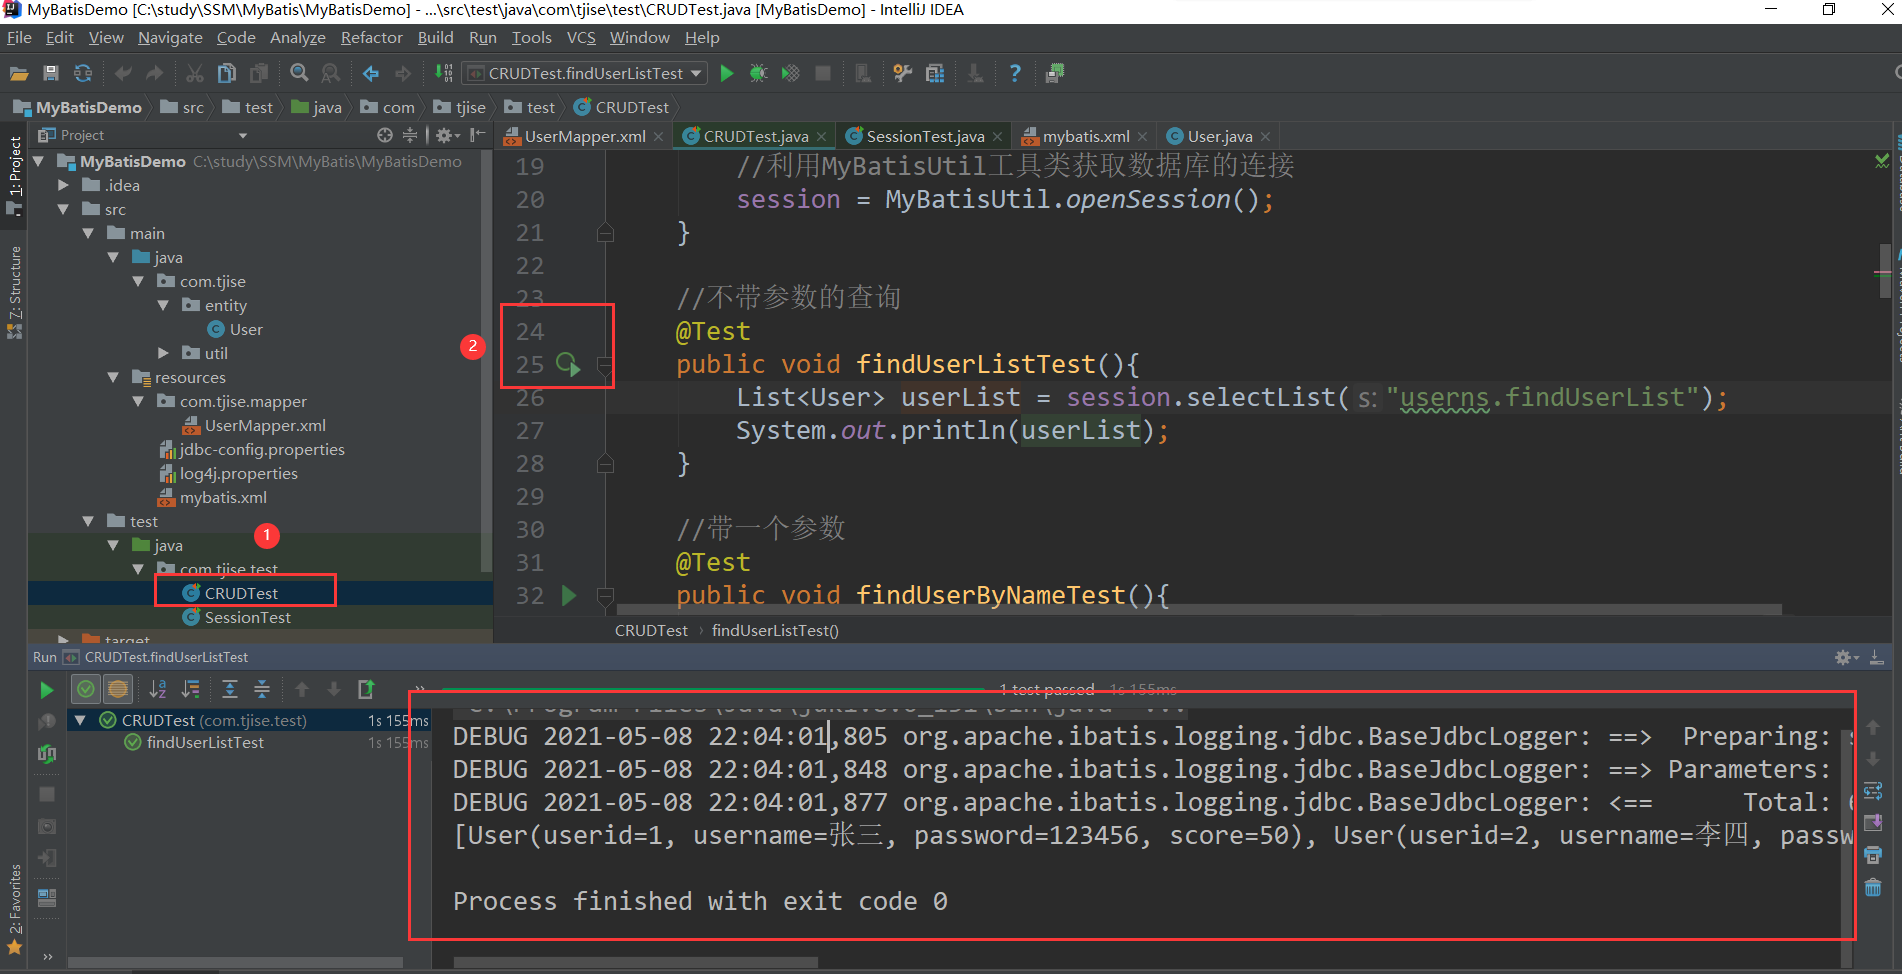Switch to User.java editor tab
This screenshot has height=974, width=1902.
tap(1219, 136)
